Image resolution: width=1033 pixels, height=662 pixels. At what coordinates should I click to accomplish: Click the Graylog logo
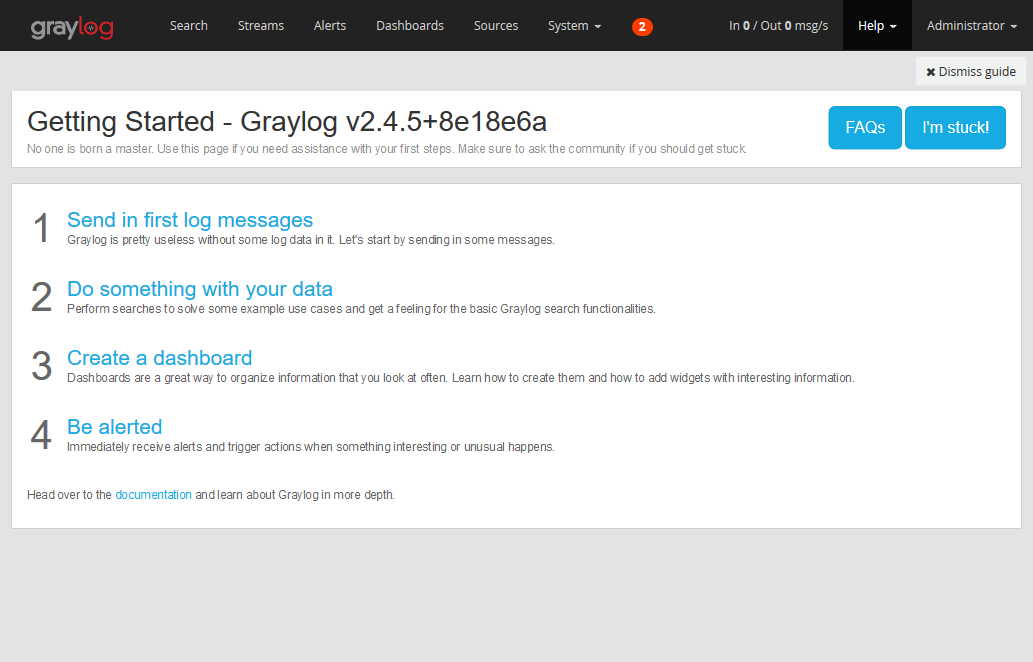(72, 27)
